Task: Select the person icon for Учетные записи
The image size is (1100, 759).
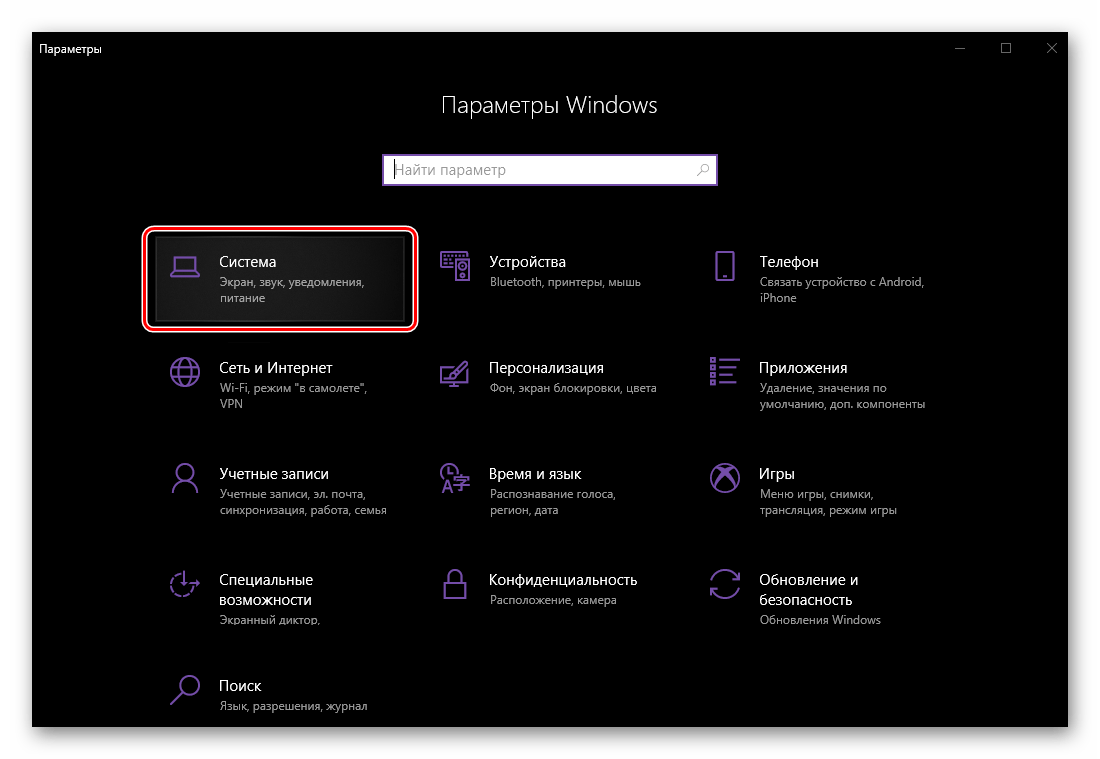Action: click(184, 478)
